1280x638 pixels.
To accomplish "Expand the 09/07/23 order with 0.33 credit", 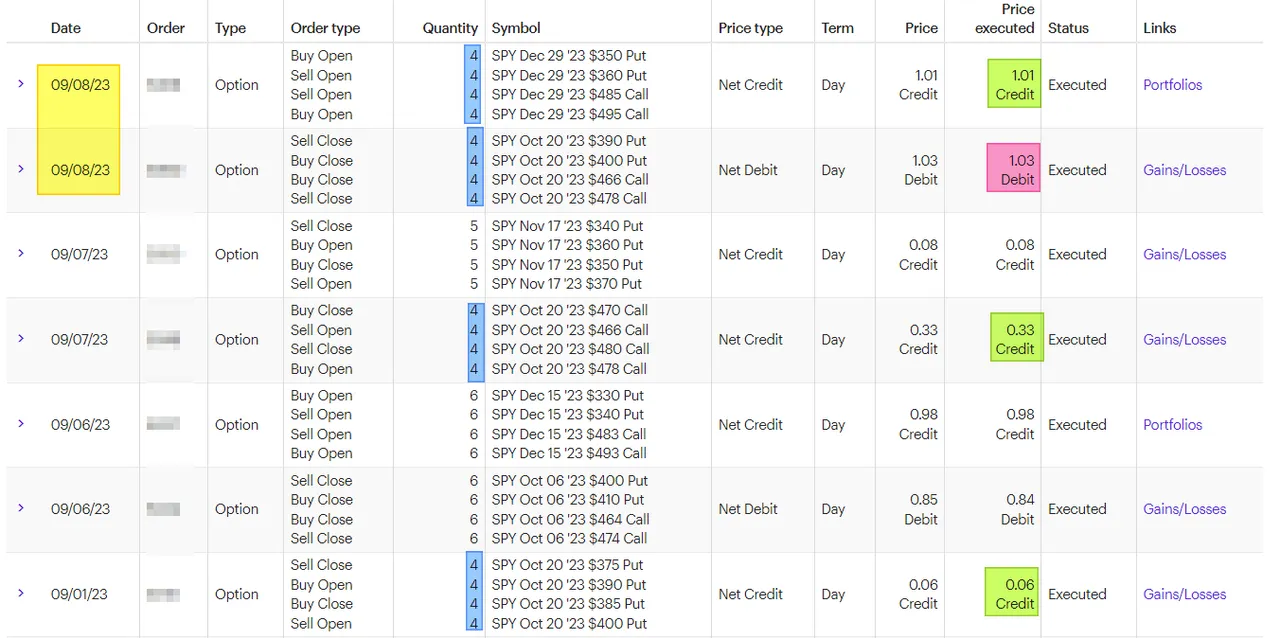I will (x=21, y=339).
